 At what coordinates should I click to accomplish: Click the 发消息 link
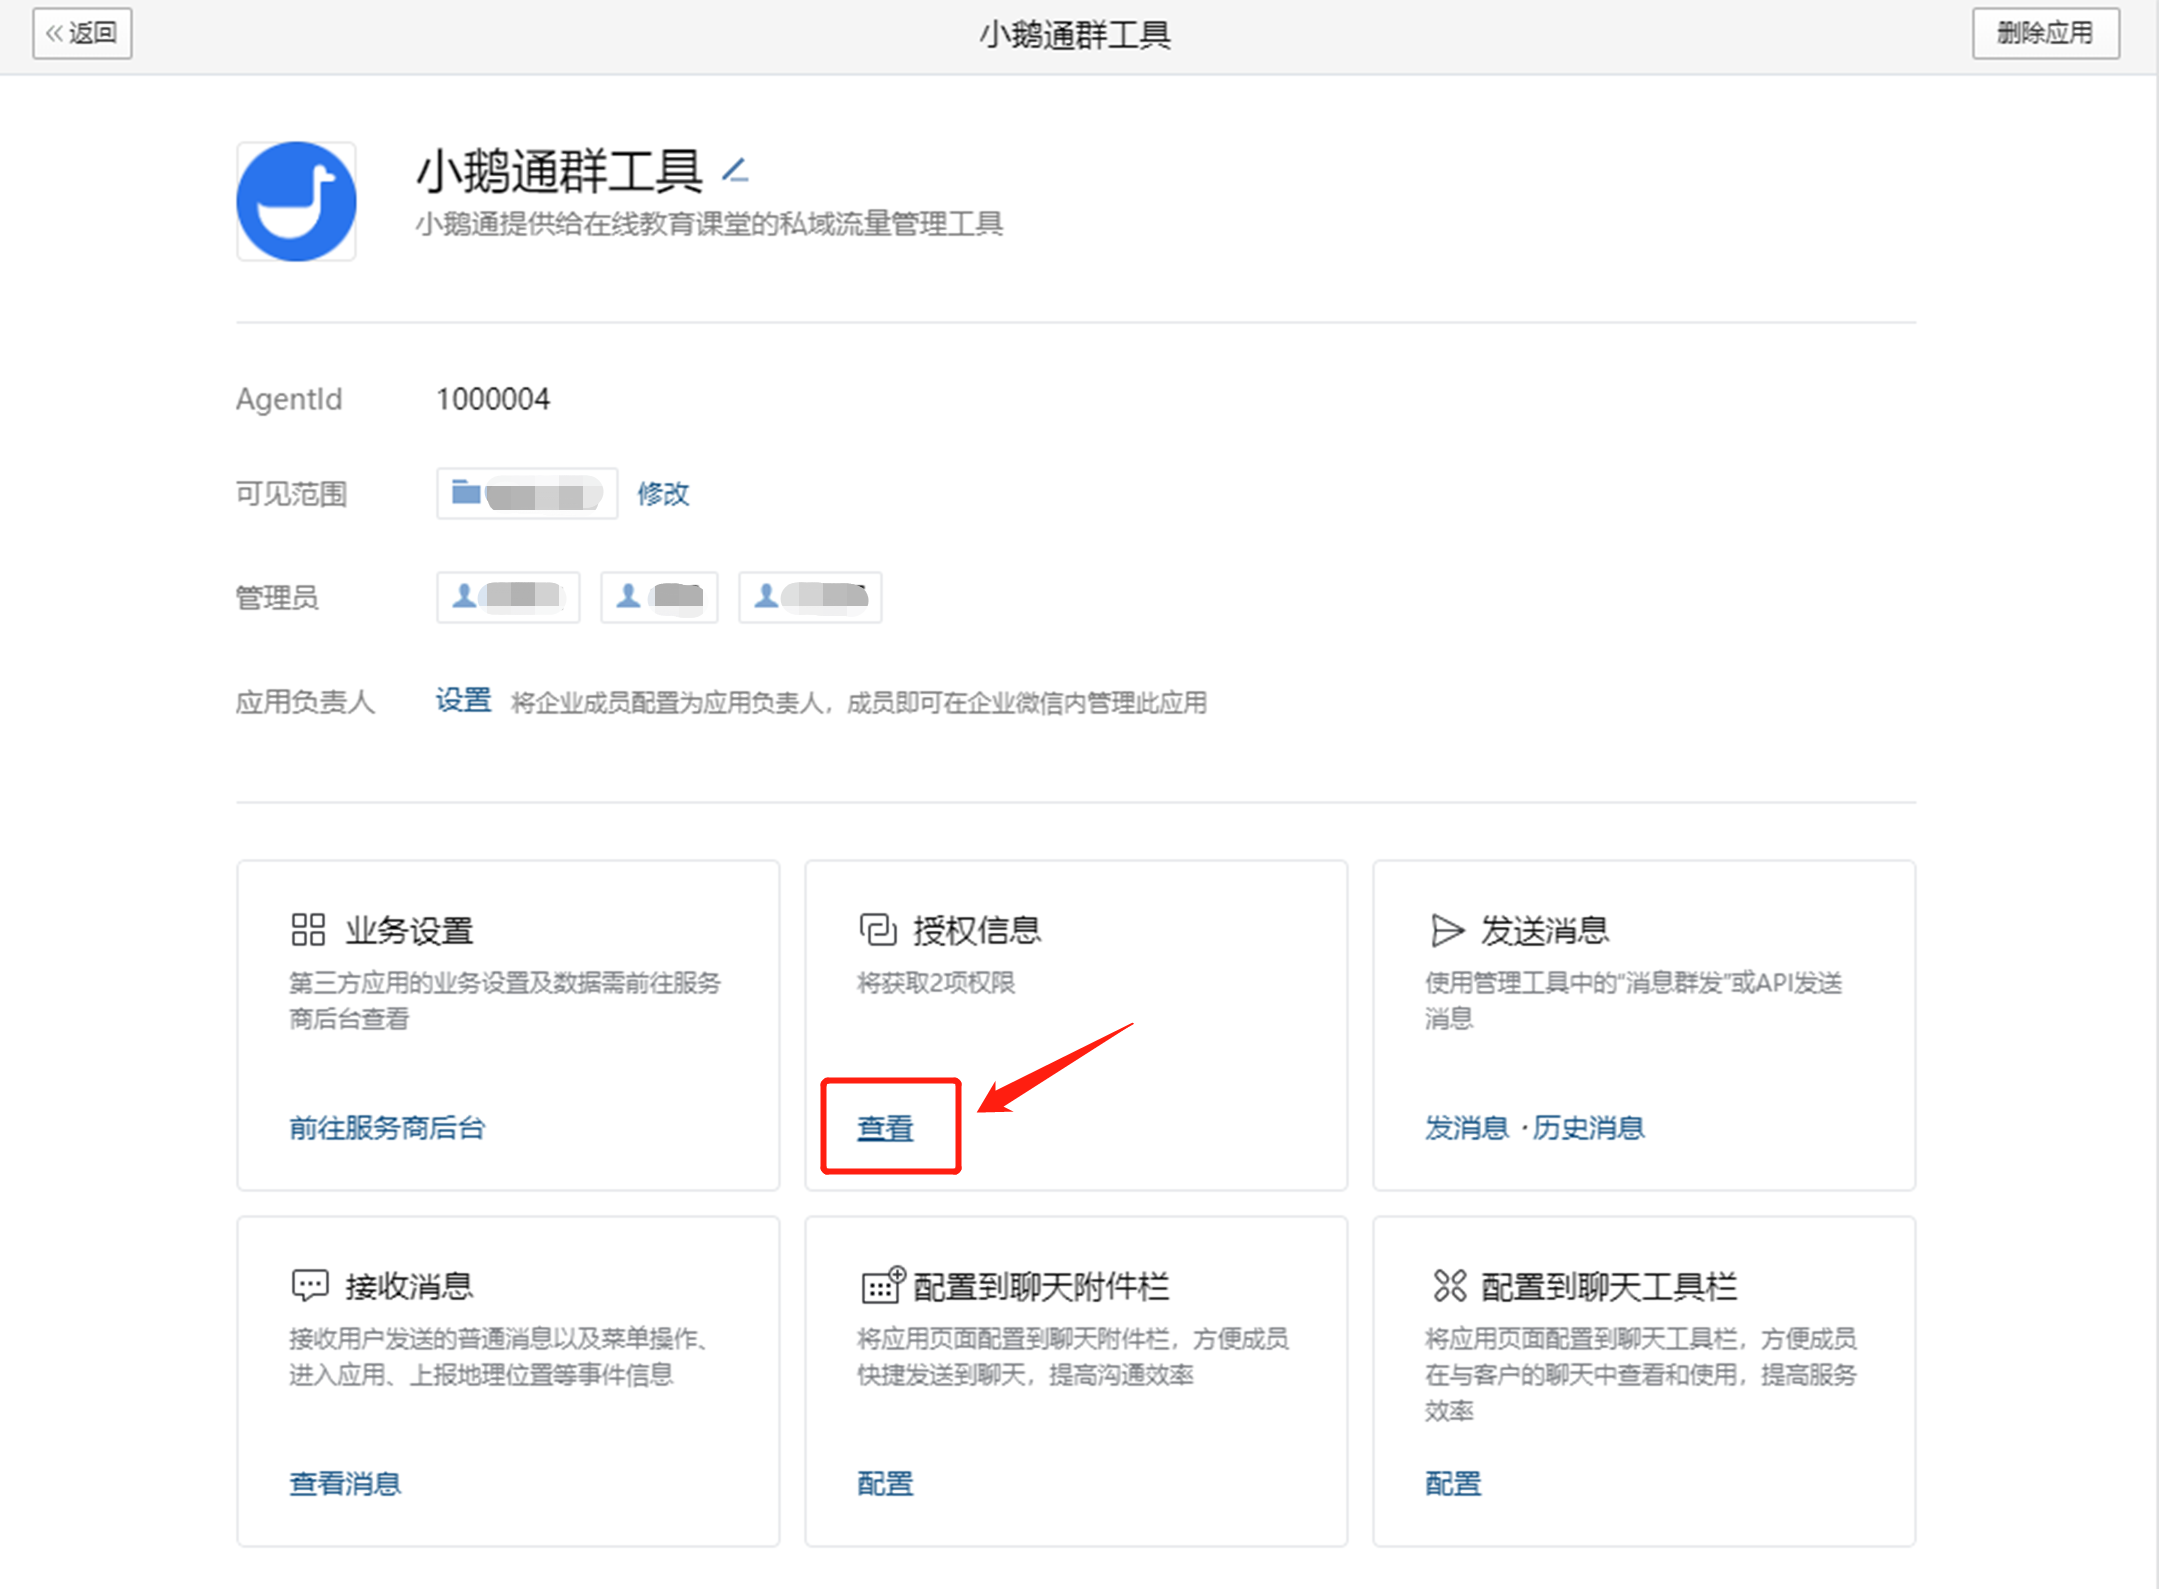(x=1466, y=1128)
